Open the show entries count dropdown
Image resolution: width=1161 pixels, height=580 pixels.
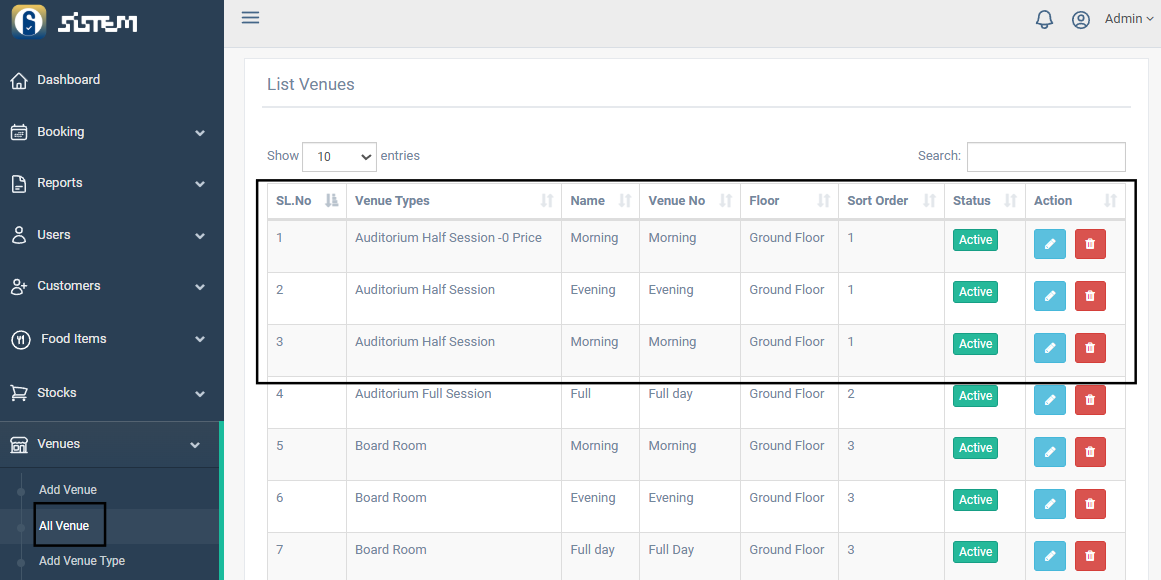[339, 156]
